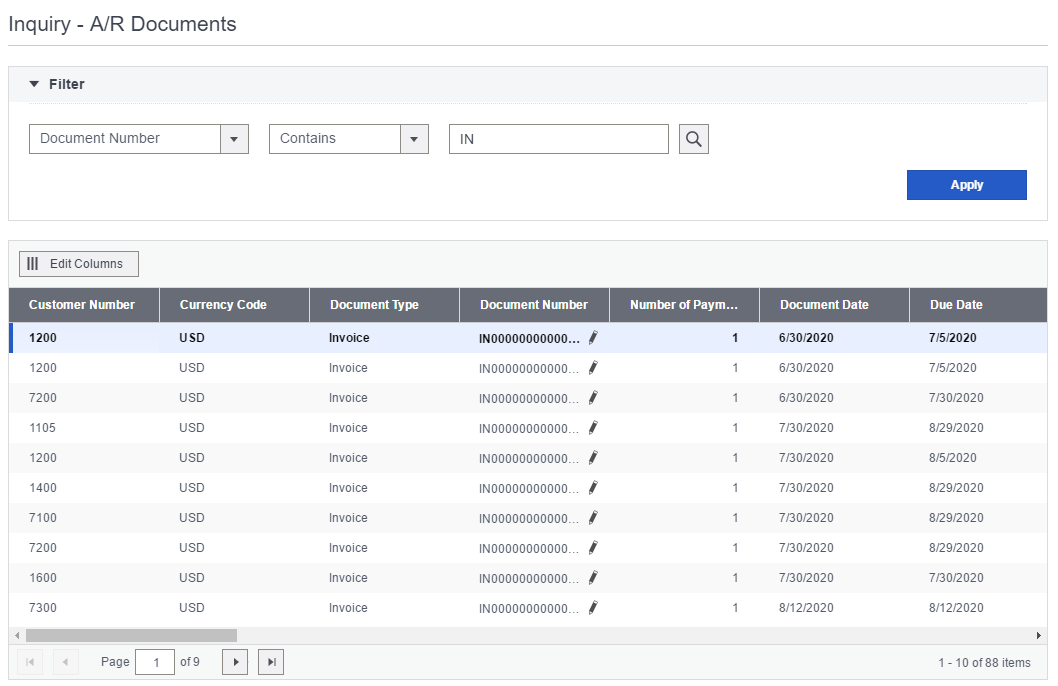Click pencil icon in 7200 row due 7/30/2020

pyautogui.click(x=593, y=398)
